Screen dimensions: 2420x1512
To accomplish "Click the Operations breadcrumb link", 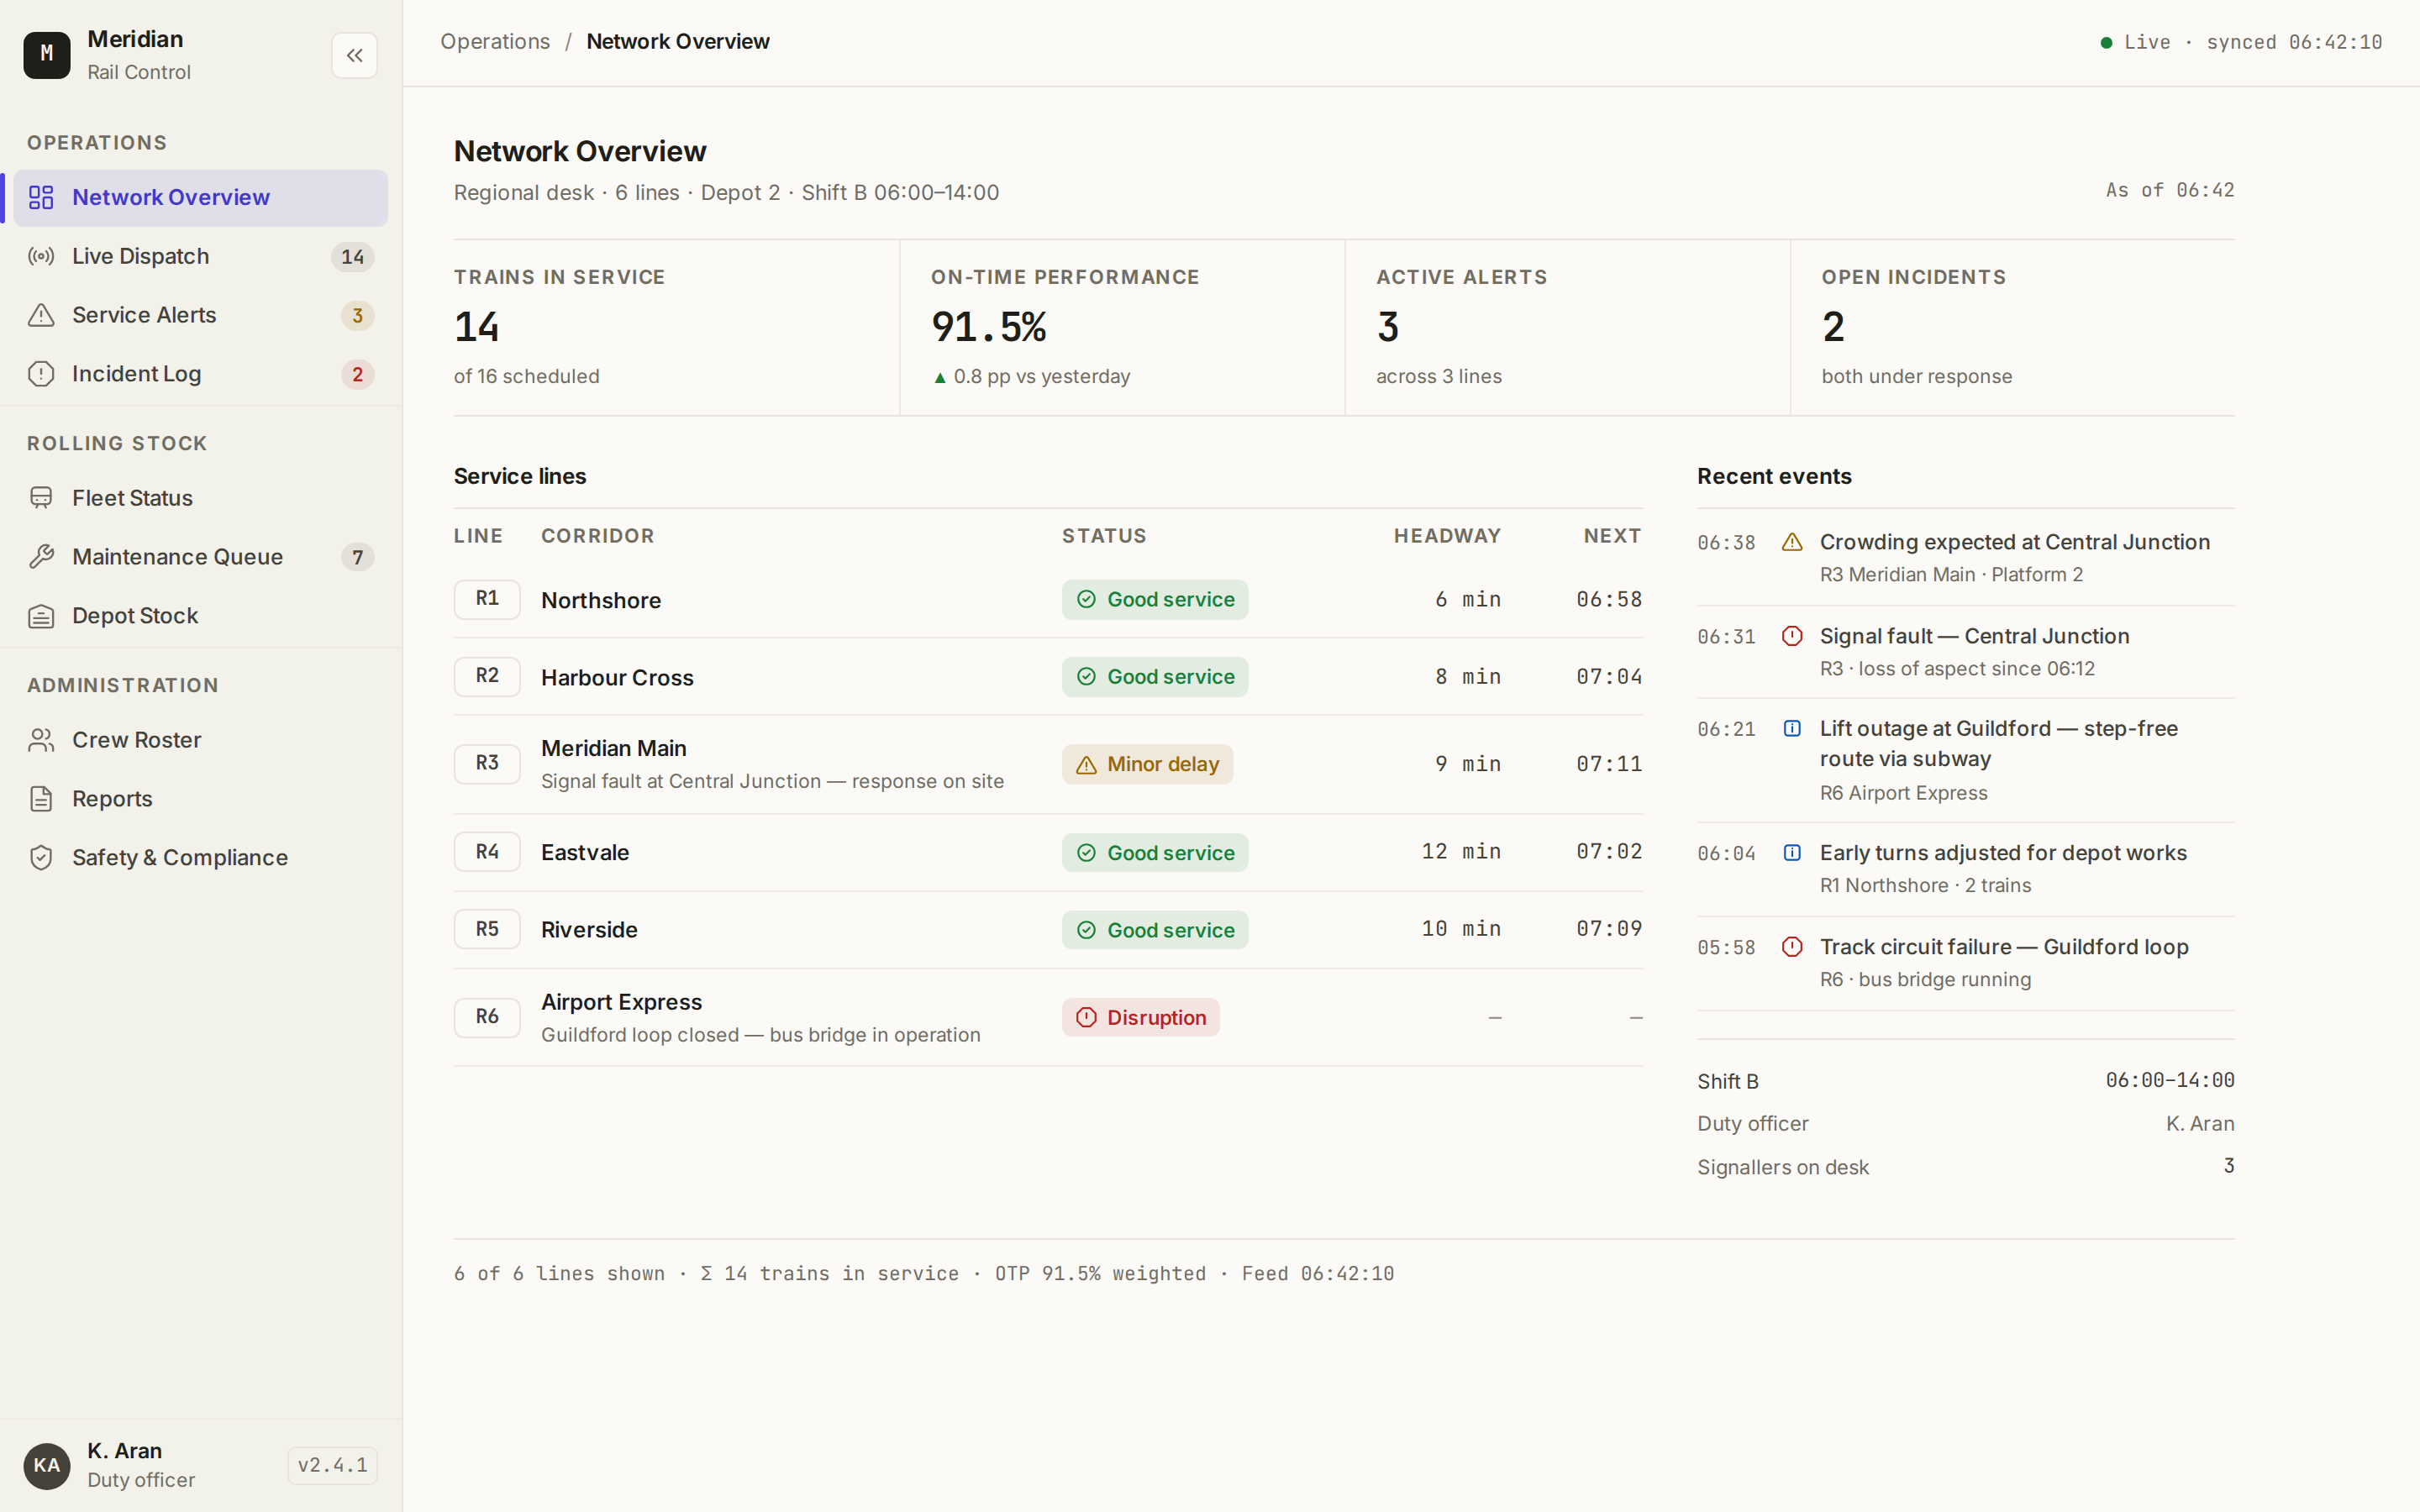I will pyautogui.click(x=495, y=41).
